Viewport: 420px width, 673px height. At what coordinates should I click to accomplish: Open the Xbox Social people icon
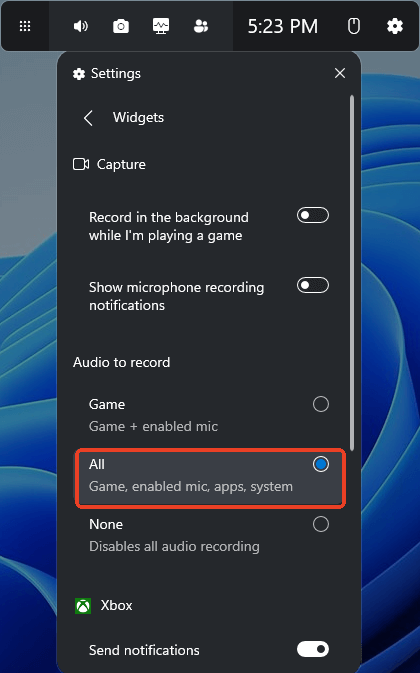tap(201, 27)
